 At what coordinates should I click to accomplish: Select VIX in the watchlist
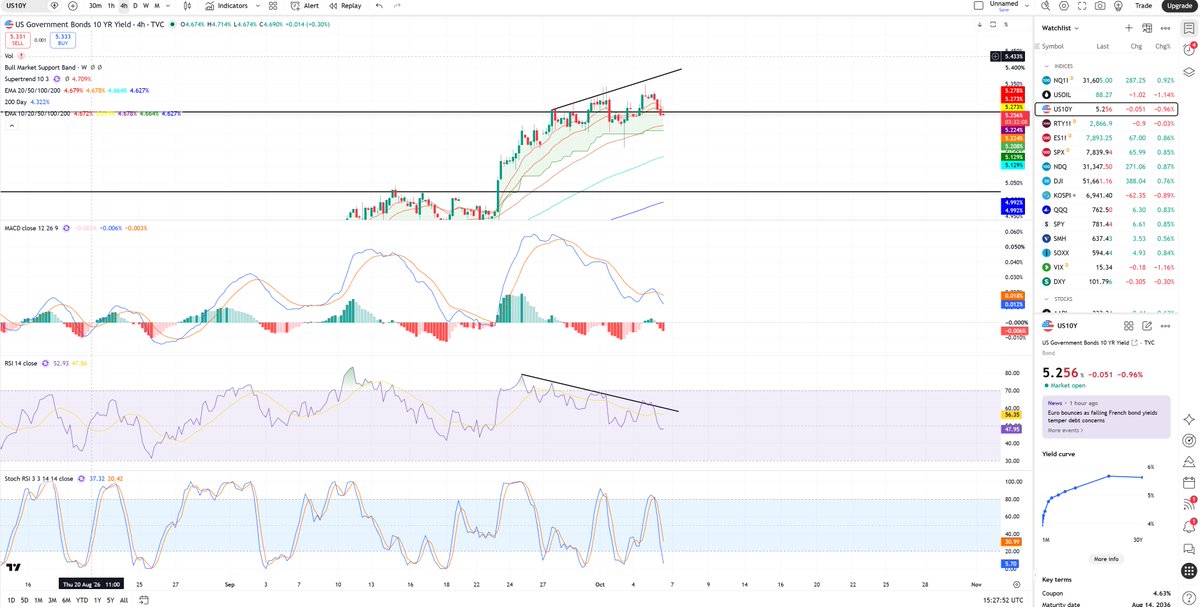click(1108, 268)
